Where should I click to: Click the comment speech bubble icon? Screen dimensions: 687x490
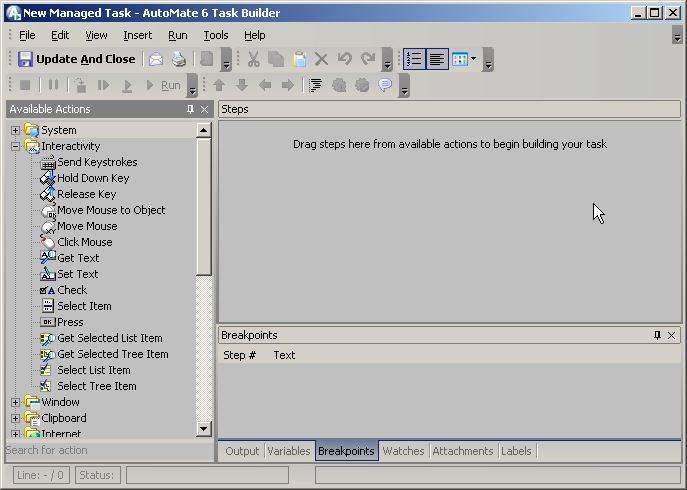(385, 85)
